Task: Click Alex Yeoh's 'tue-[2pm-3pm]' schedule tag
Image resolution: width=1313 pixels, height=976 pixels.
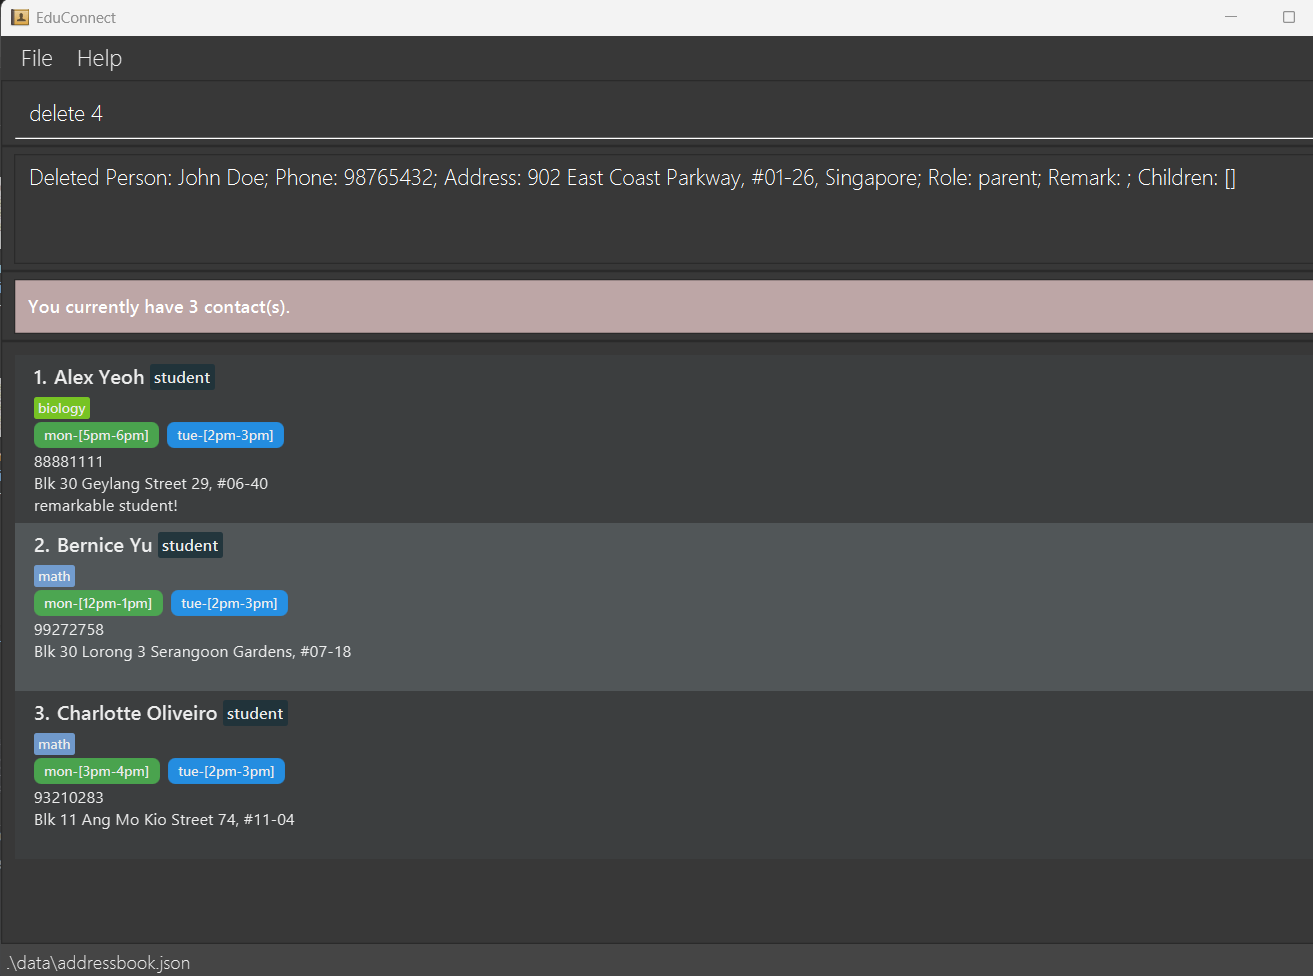Action: pyautogui.click(x=225, y=435)
